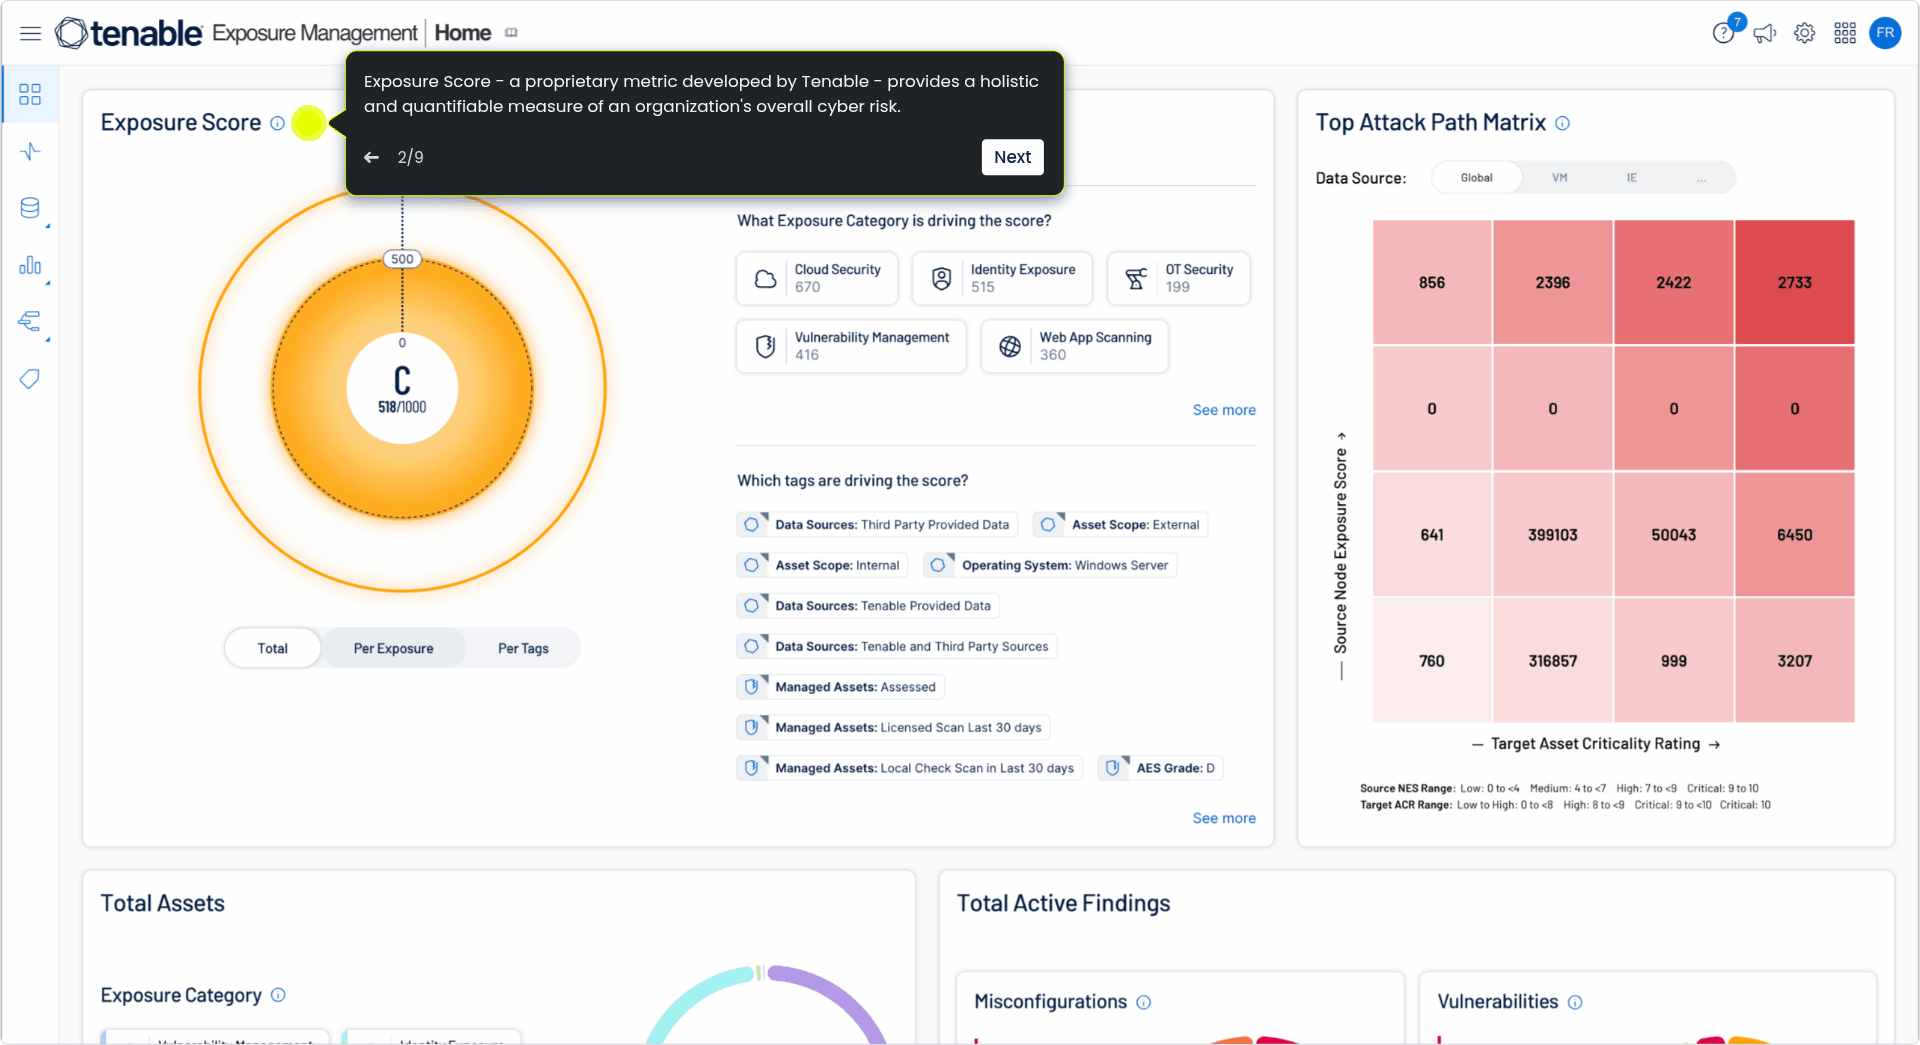Click the Top Attack Path Matrix info icon
The width and height of the screenshot is (1920, 1045).
click(1562, 123)
